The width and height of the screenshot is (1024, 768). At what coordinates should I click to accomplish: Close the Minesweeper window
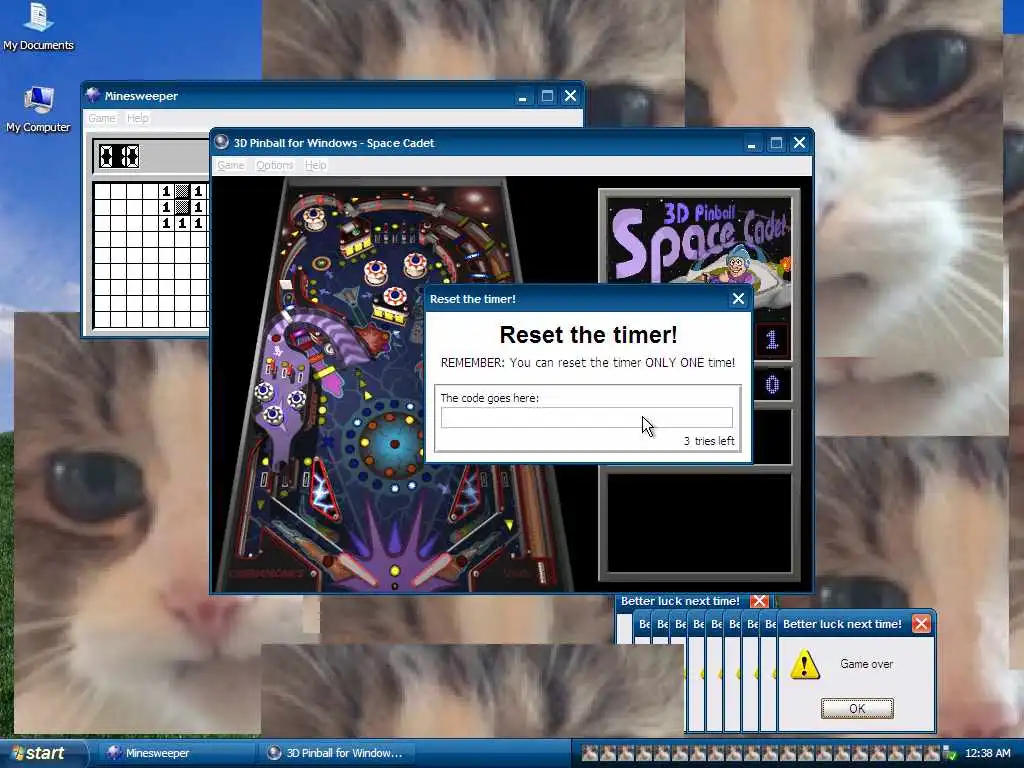tap(570, 96)
